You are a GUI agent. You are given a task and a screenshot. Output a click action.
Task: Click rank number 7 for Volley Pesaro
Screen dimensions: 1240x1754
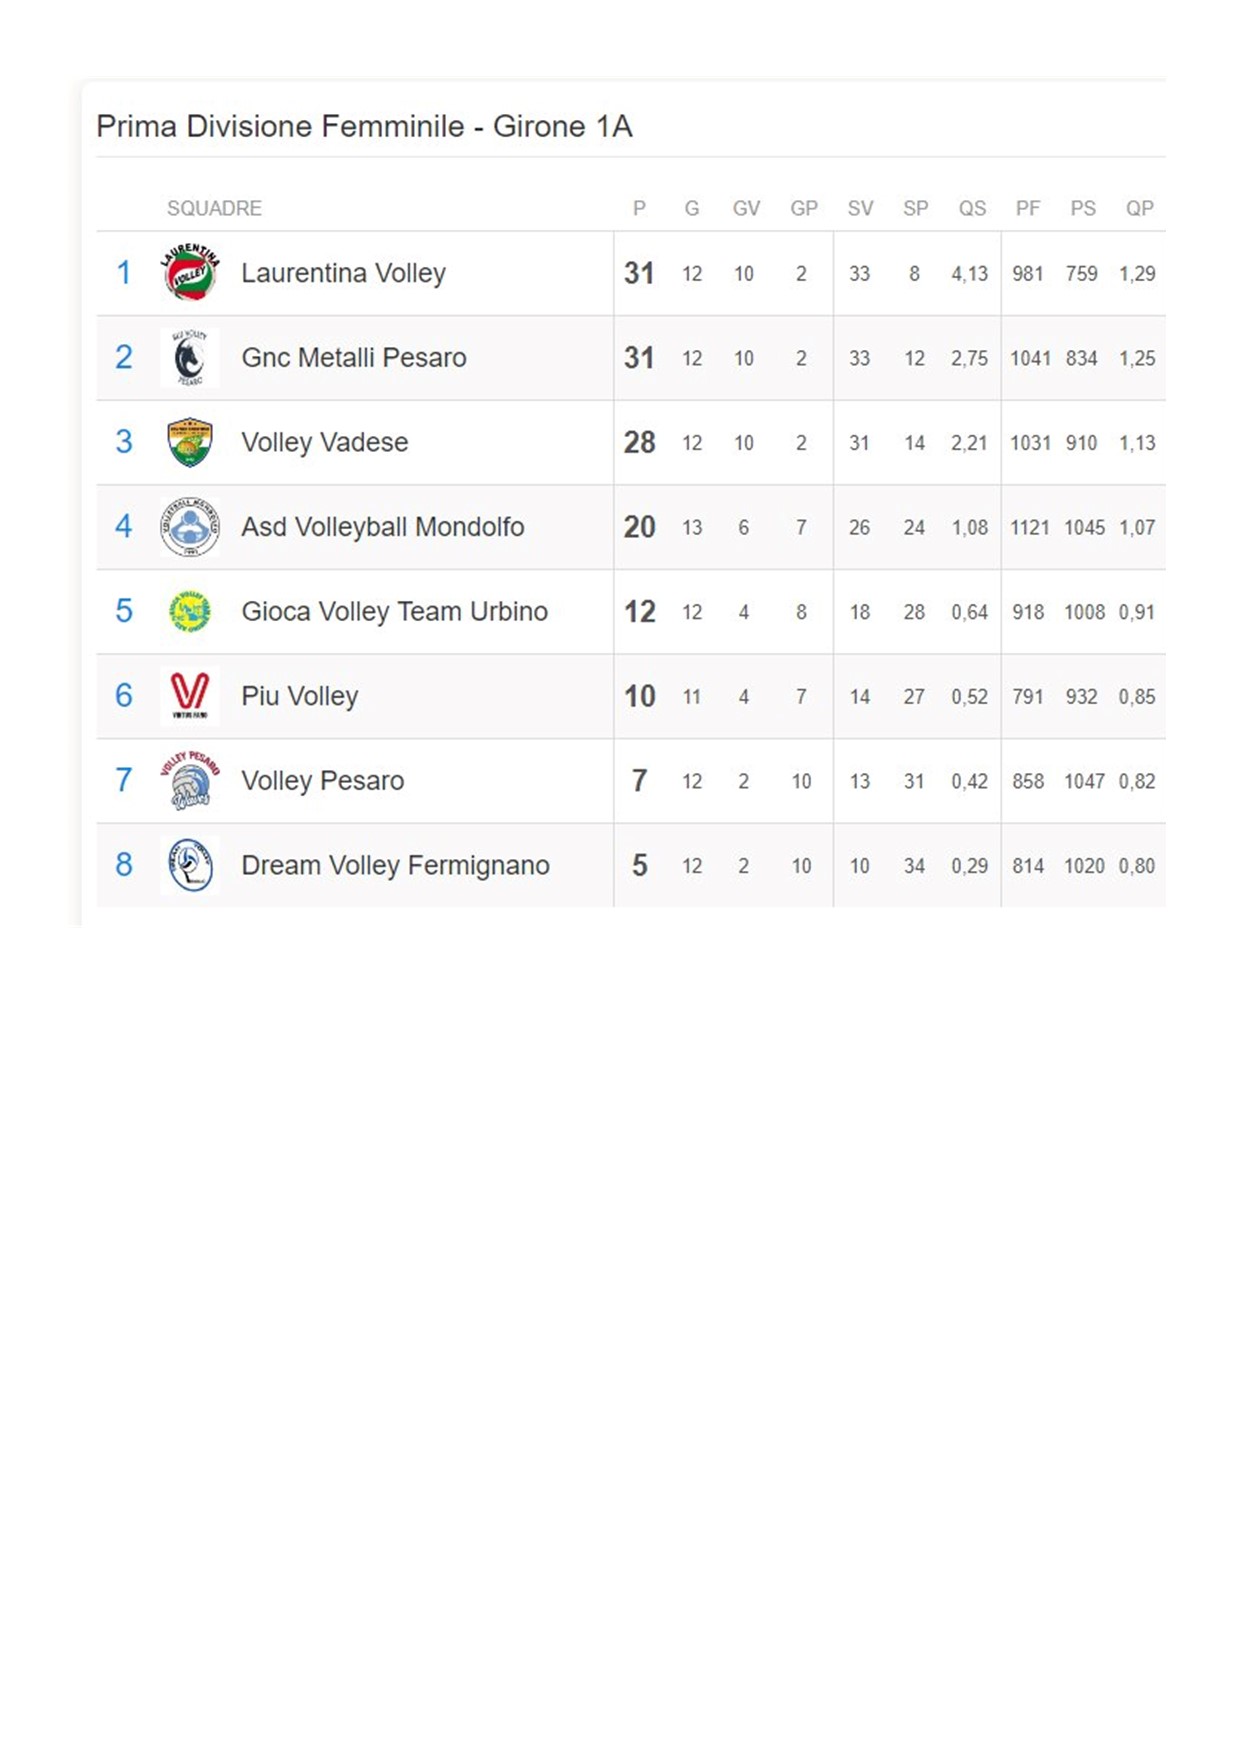pyautogui.click(x=124, y=780)
